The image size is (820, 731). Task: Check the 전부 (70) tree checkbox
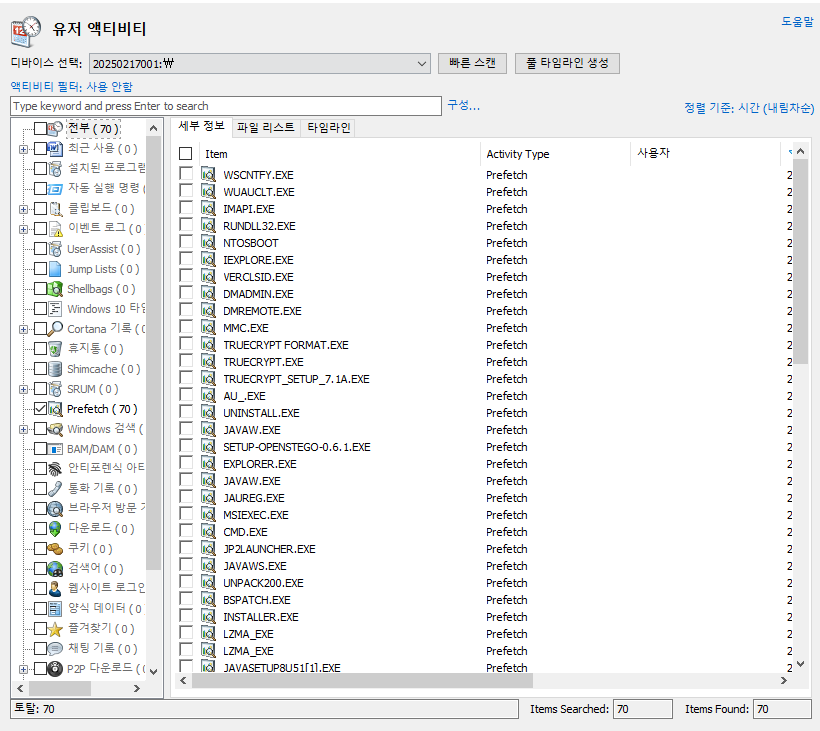point(40,129)
